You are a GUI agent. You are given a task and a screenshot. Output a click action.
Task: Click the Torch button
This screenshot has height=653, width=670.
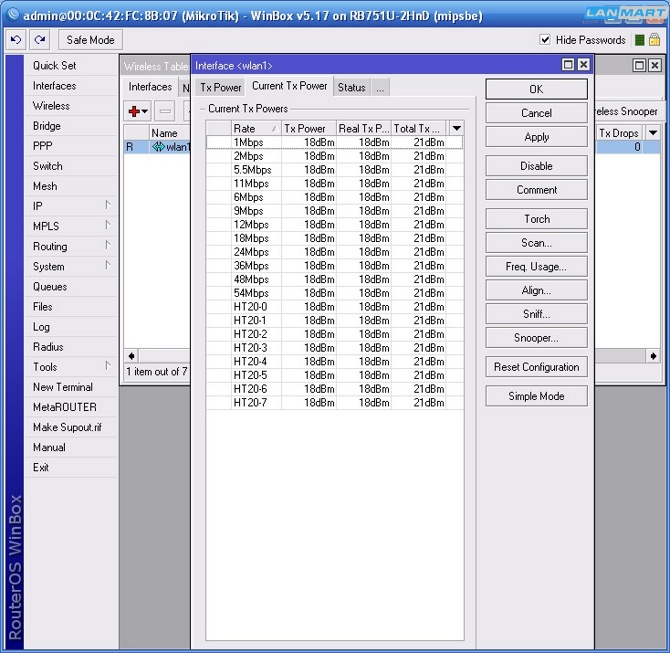coord(536,219)
